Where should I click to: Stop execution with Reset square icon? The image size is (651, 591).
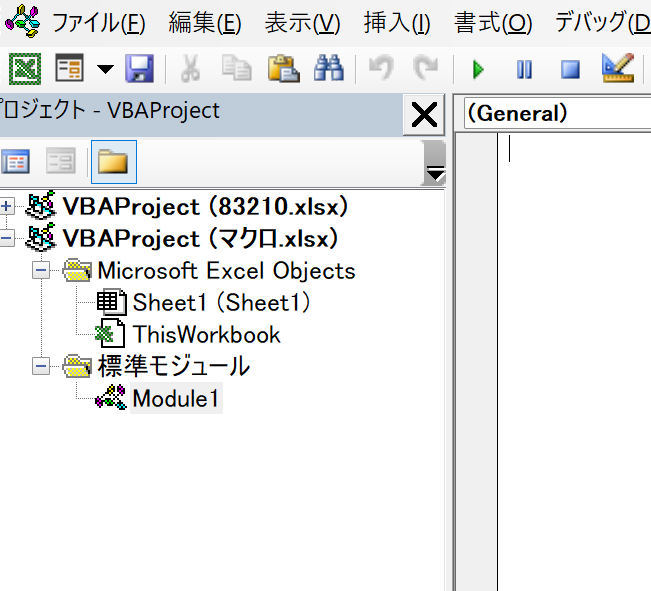(570, 69)
